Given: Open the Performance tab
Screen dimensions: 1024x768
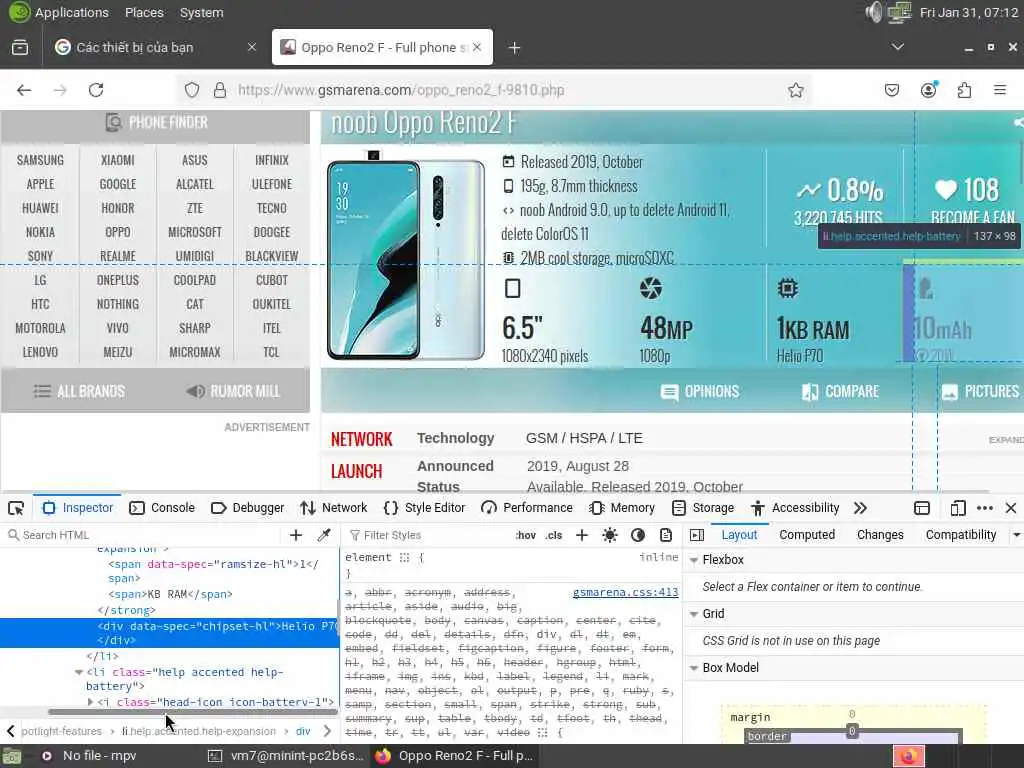Looking at the screenshot, I should pyautogui.click(x=527, y=508).
